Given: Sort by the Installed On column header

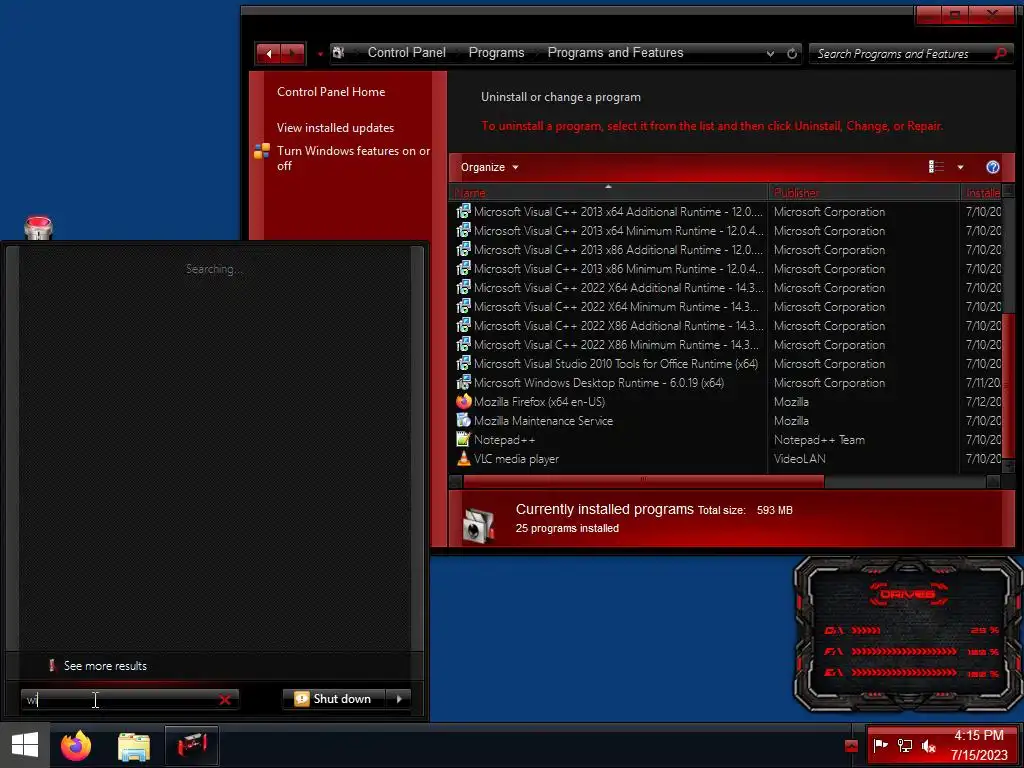Looking at the screenshot, I should click(x=981, y=192).
